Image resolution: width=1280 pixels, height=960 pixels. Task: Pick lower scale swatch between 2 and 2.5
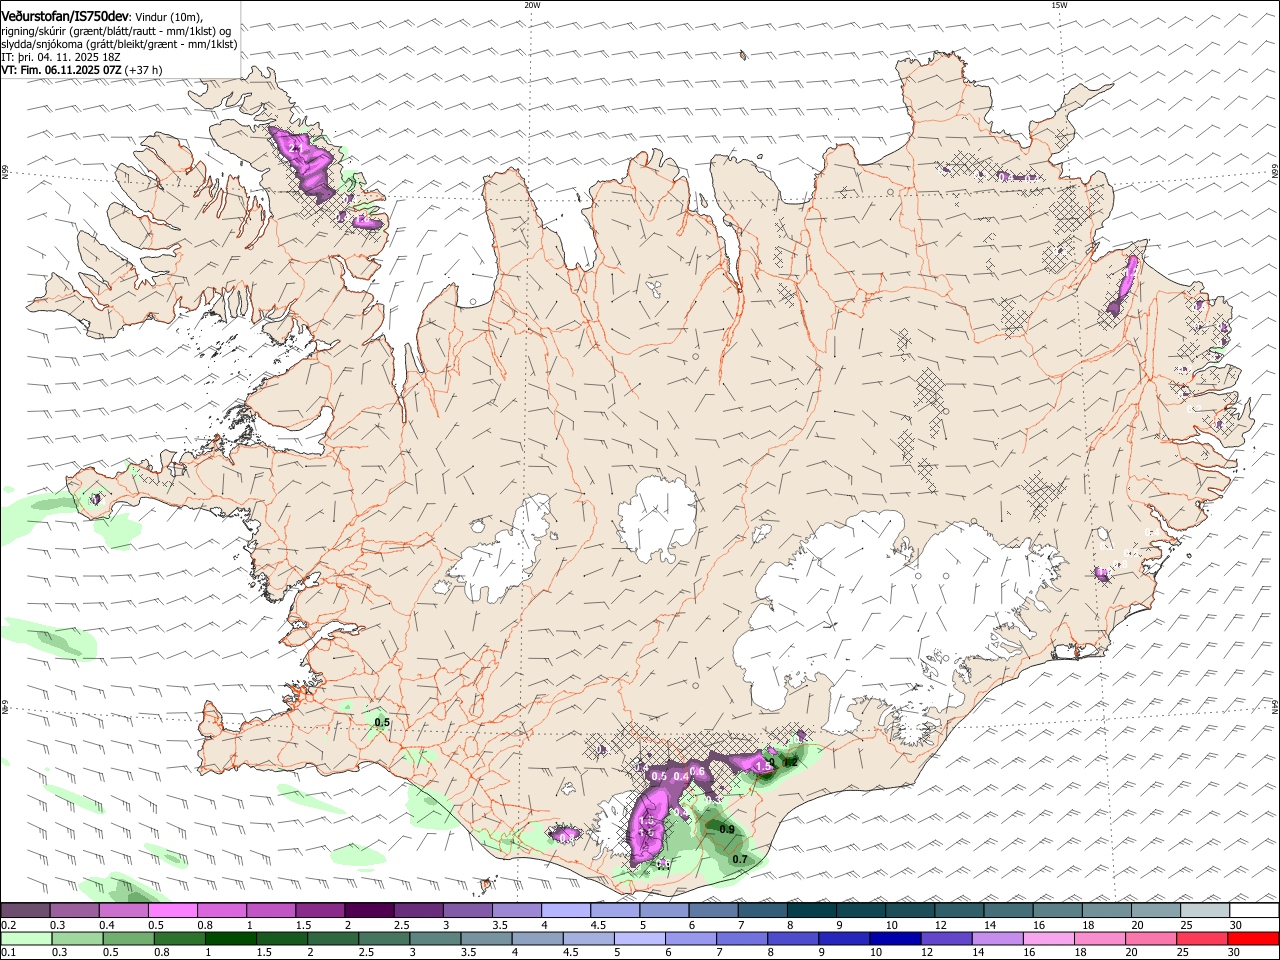point(332,938)
